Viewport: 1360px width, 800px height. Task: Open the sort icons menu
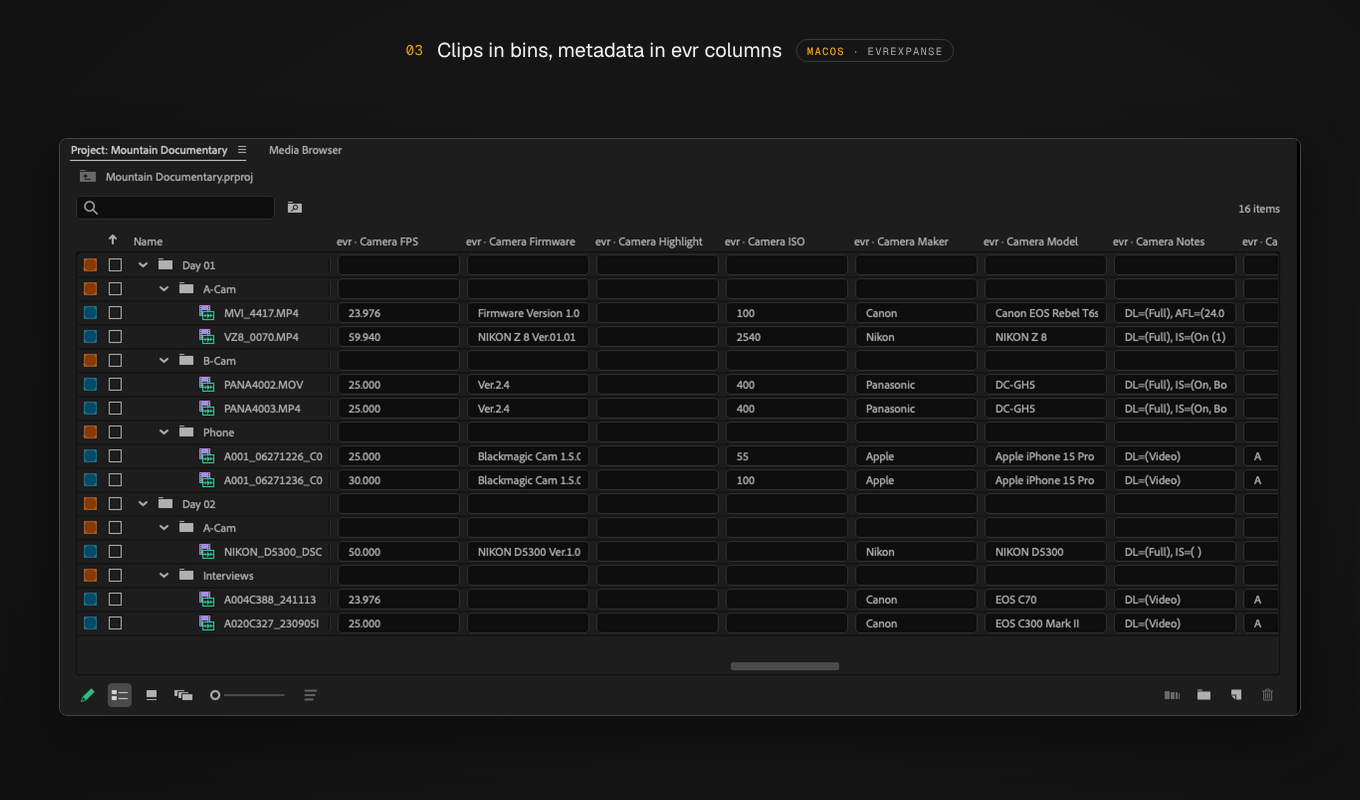[x=310, y=695]
